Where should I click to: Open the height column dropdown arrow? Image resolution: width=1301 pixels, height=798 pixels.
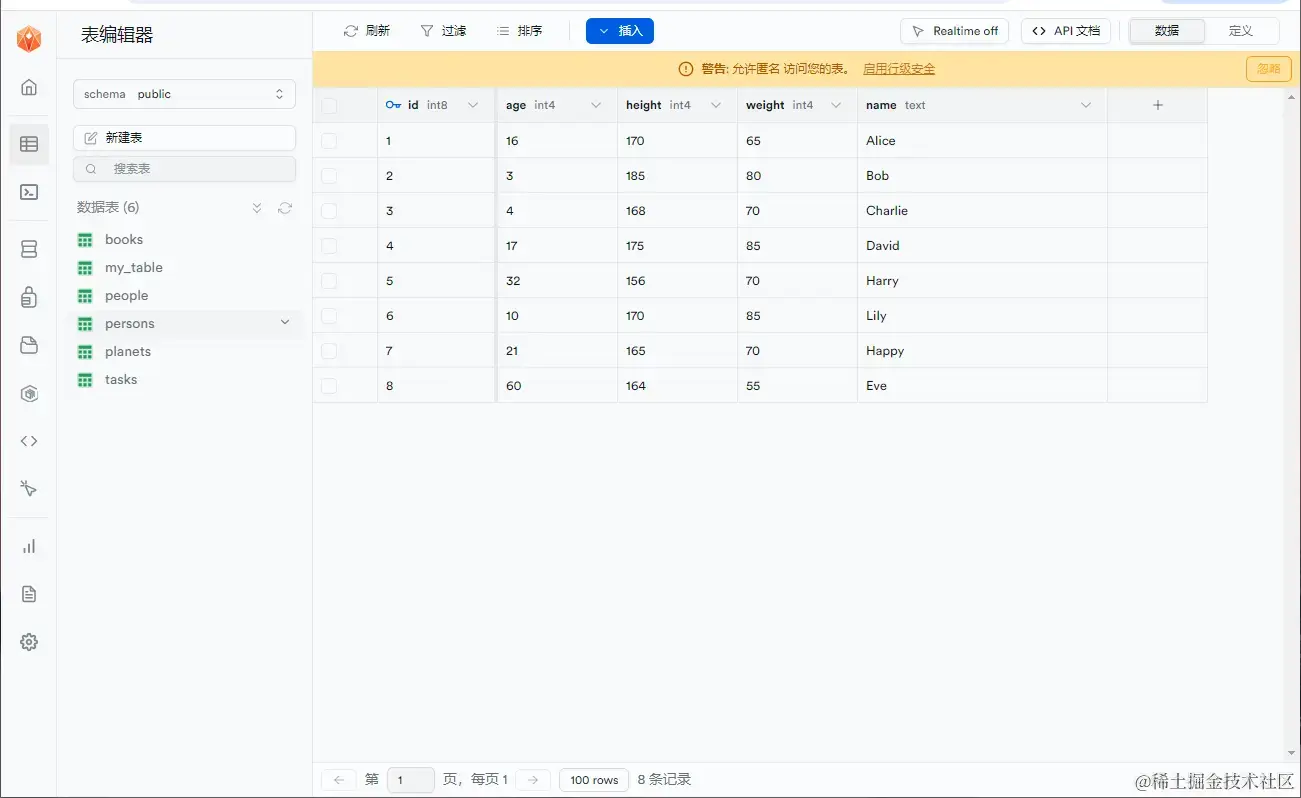click(x=716, y=105)
